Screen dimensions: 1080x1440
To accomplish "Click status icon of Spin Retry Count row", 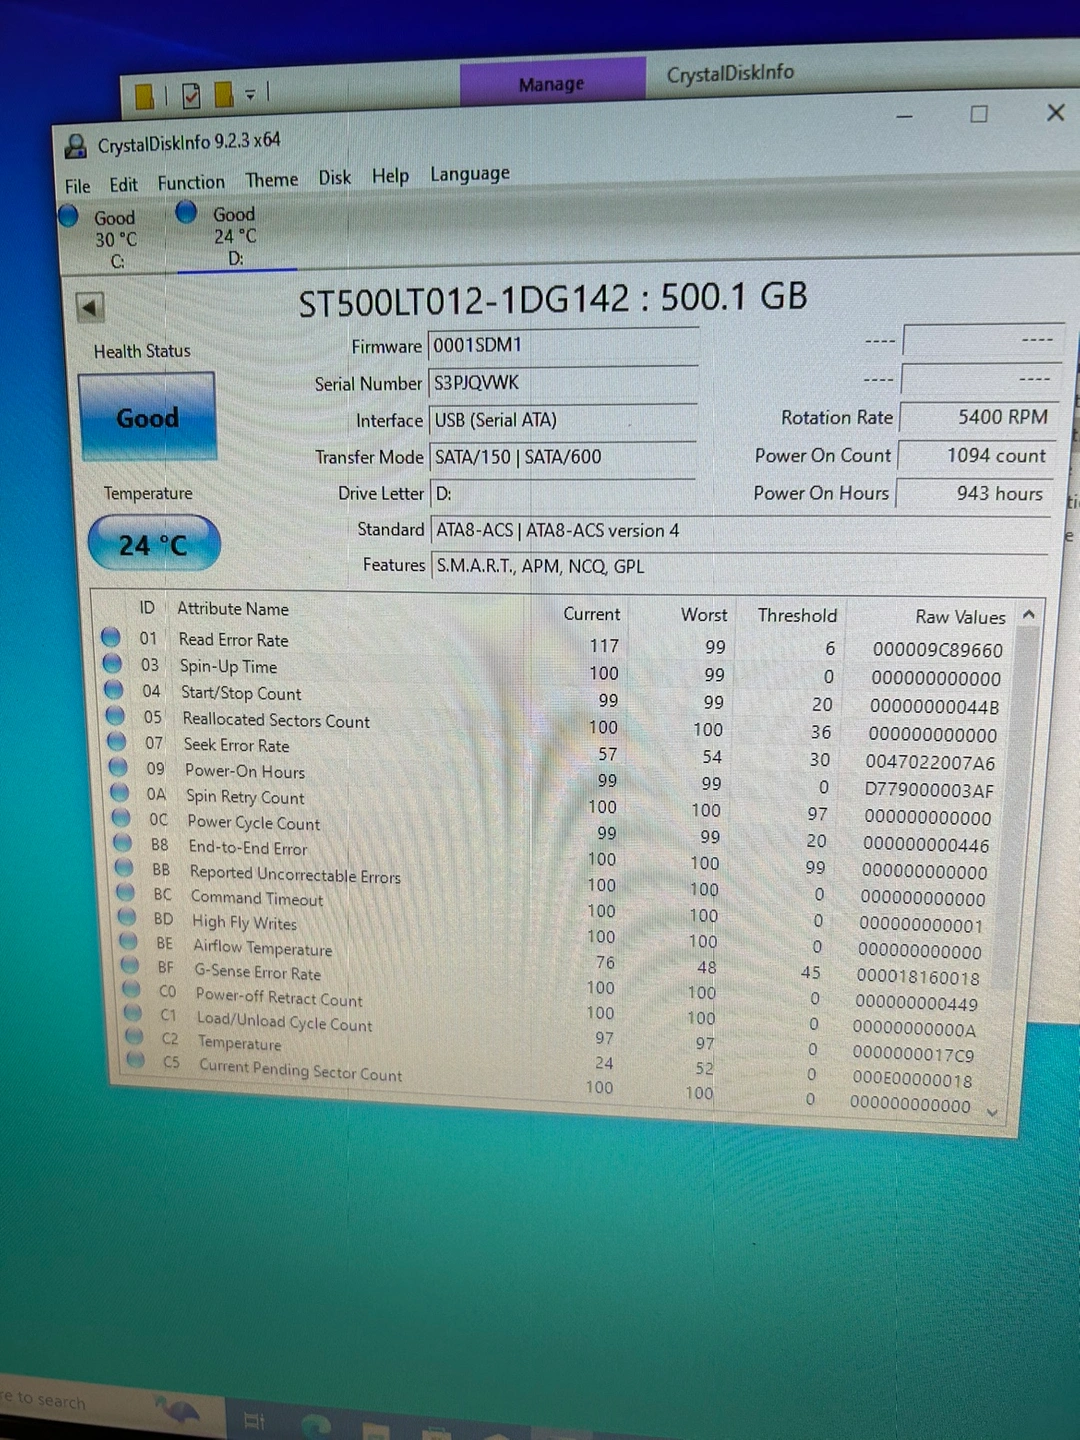I will coord(120,792).
